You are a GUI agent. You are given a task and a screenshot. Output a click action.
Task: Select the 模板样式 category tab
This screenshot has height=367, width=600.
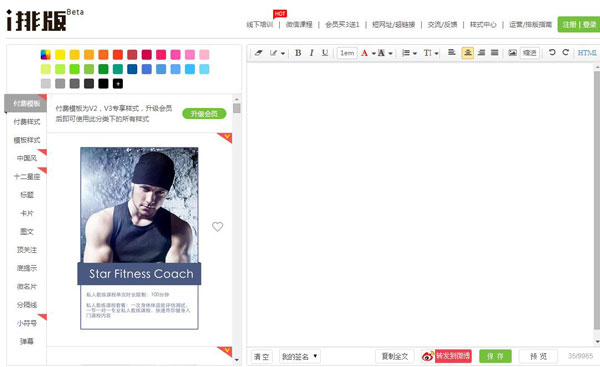[x=27, y=140]
